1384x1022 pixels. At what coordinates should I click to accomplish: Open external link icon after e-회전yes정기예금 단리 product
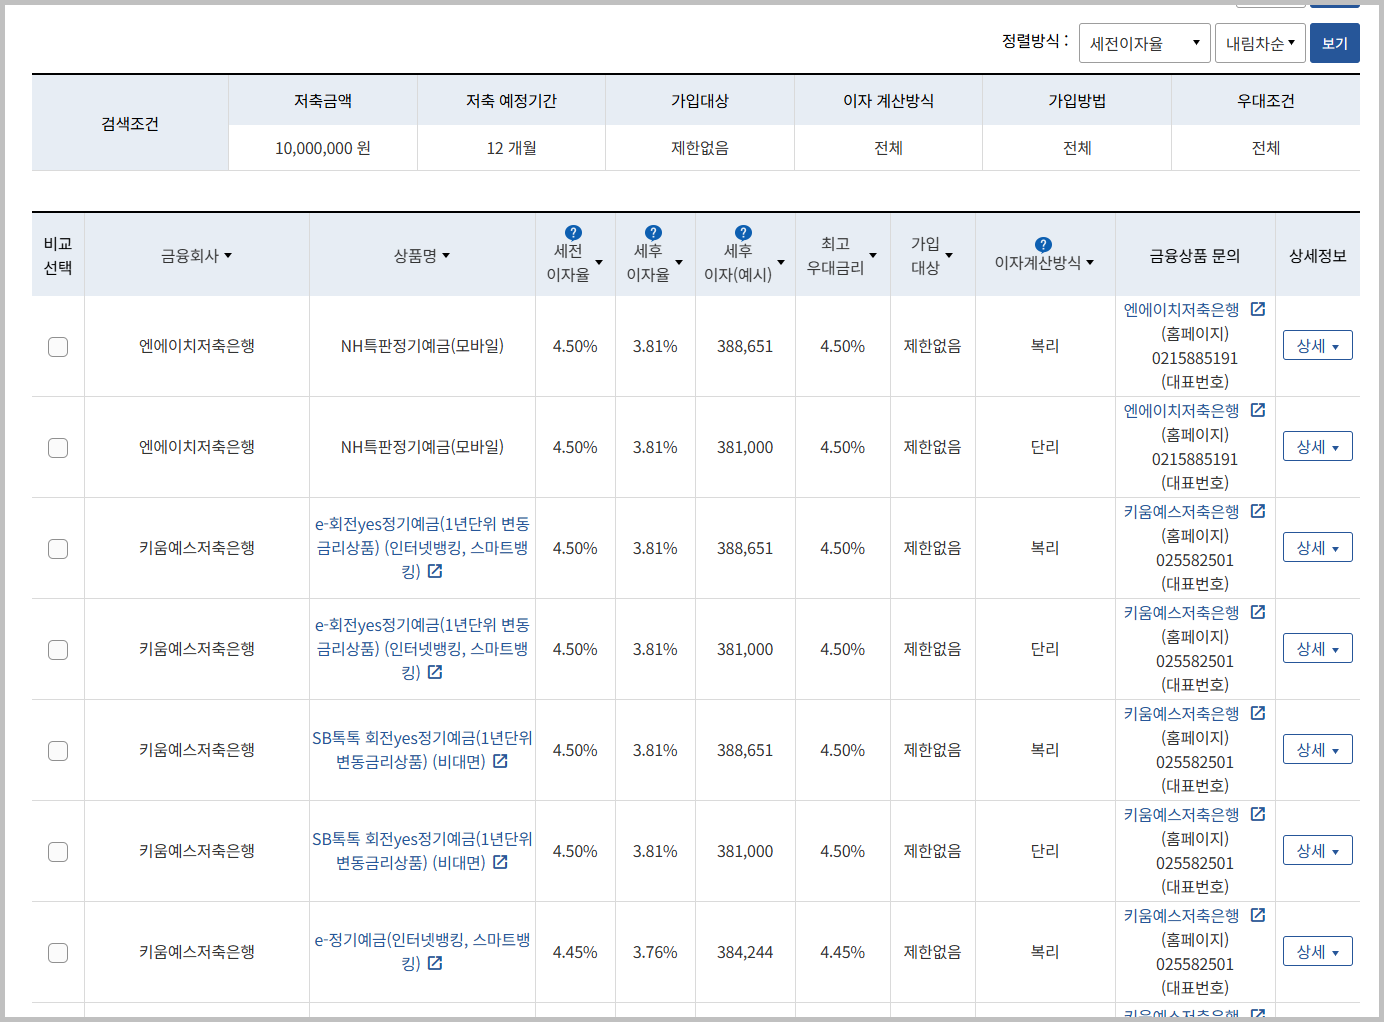tap(435, 672)
